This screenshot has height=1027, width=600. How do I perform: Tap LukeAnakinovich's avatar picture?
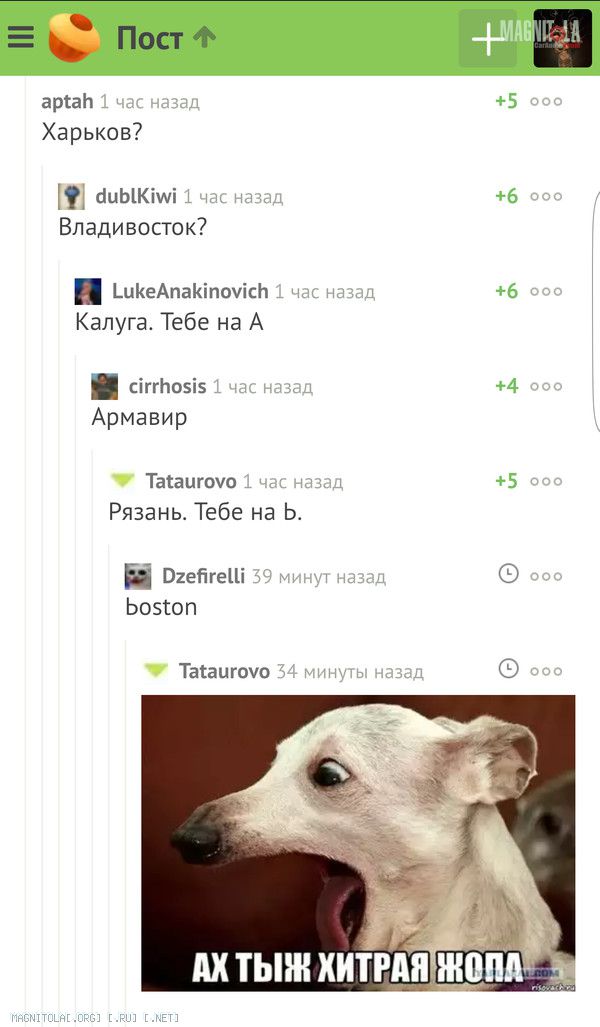pyautogui.click(x=88, y=291)
